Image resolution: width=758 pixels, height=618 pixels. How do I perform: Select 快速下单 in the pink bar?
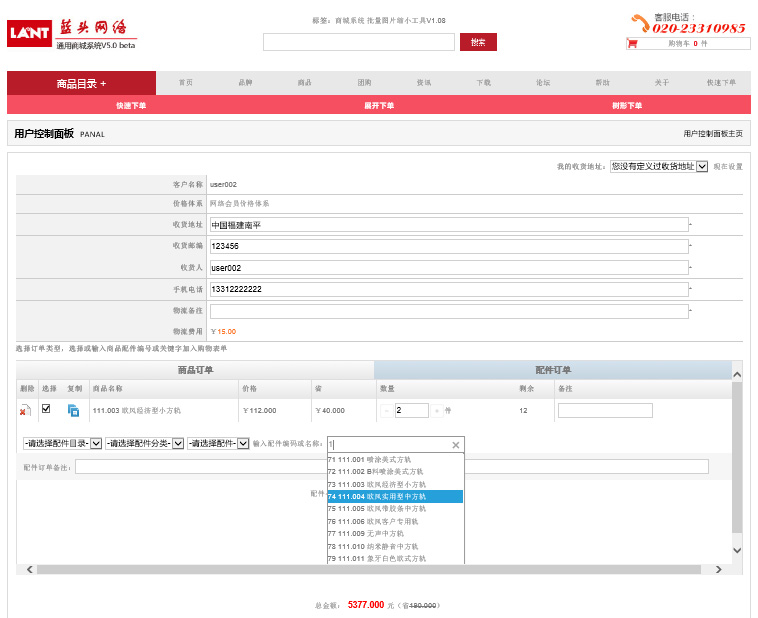tap(131, 105)
